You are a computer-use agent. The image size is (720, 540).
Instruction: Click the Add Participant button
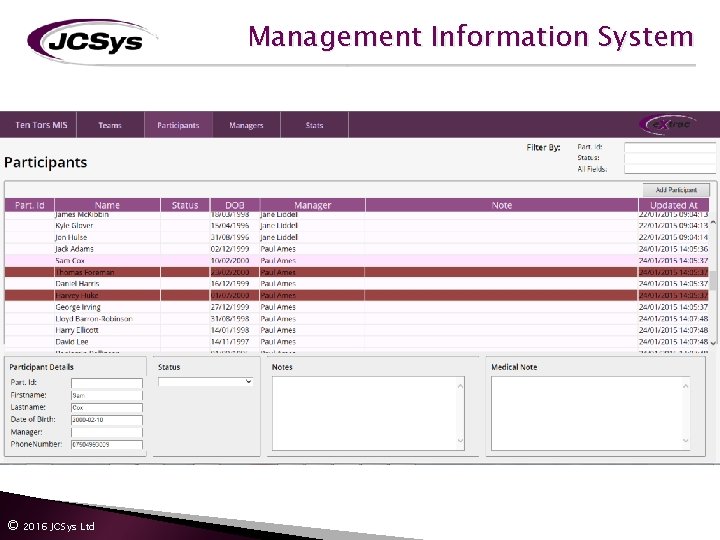point(676,190)
